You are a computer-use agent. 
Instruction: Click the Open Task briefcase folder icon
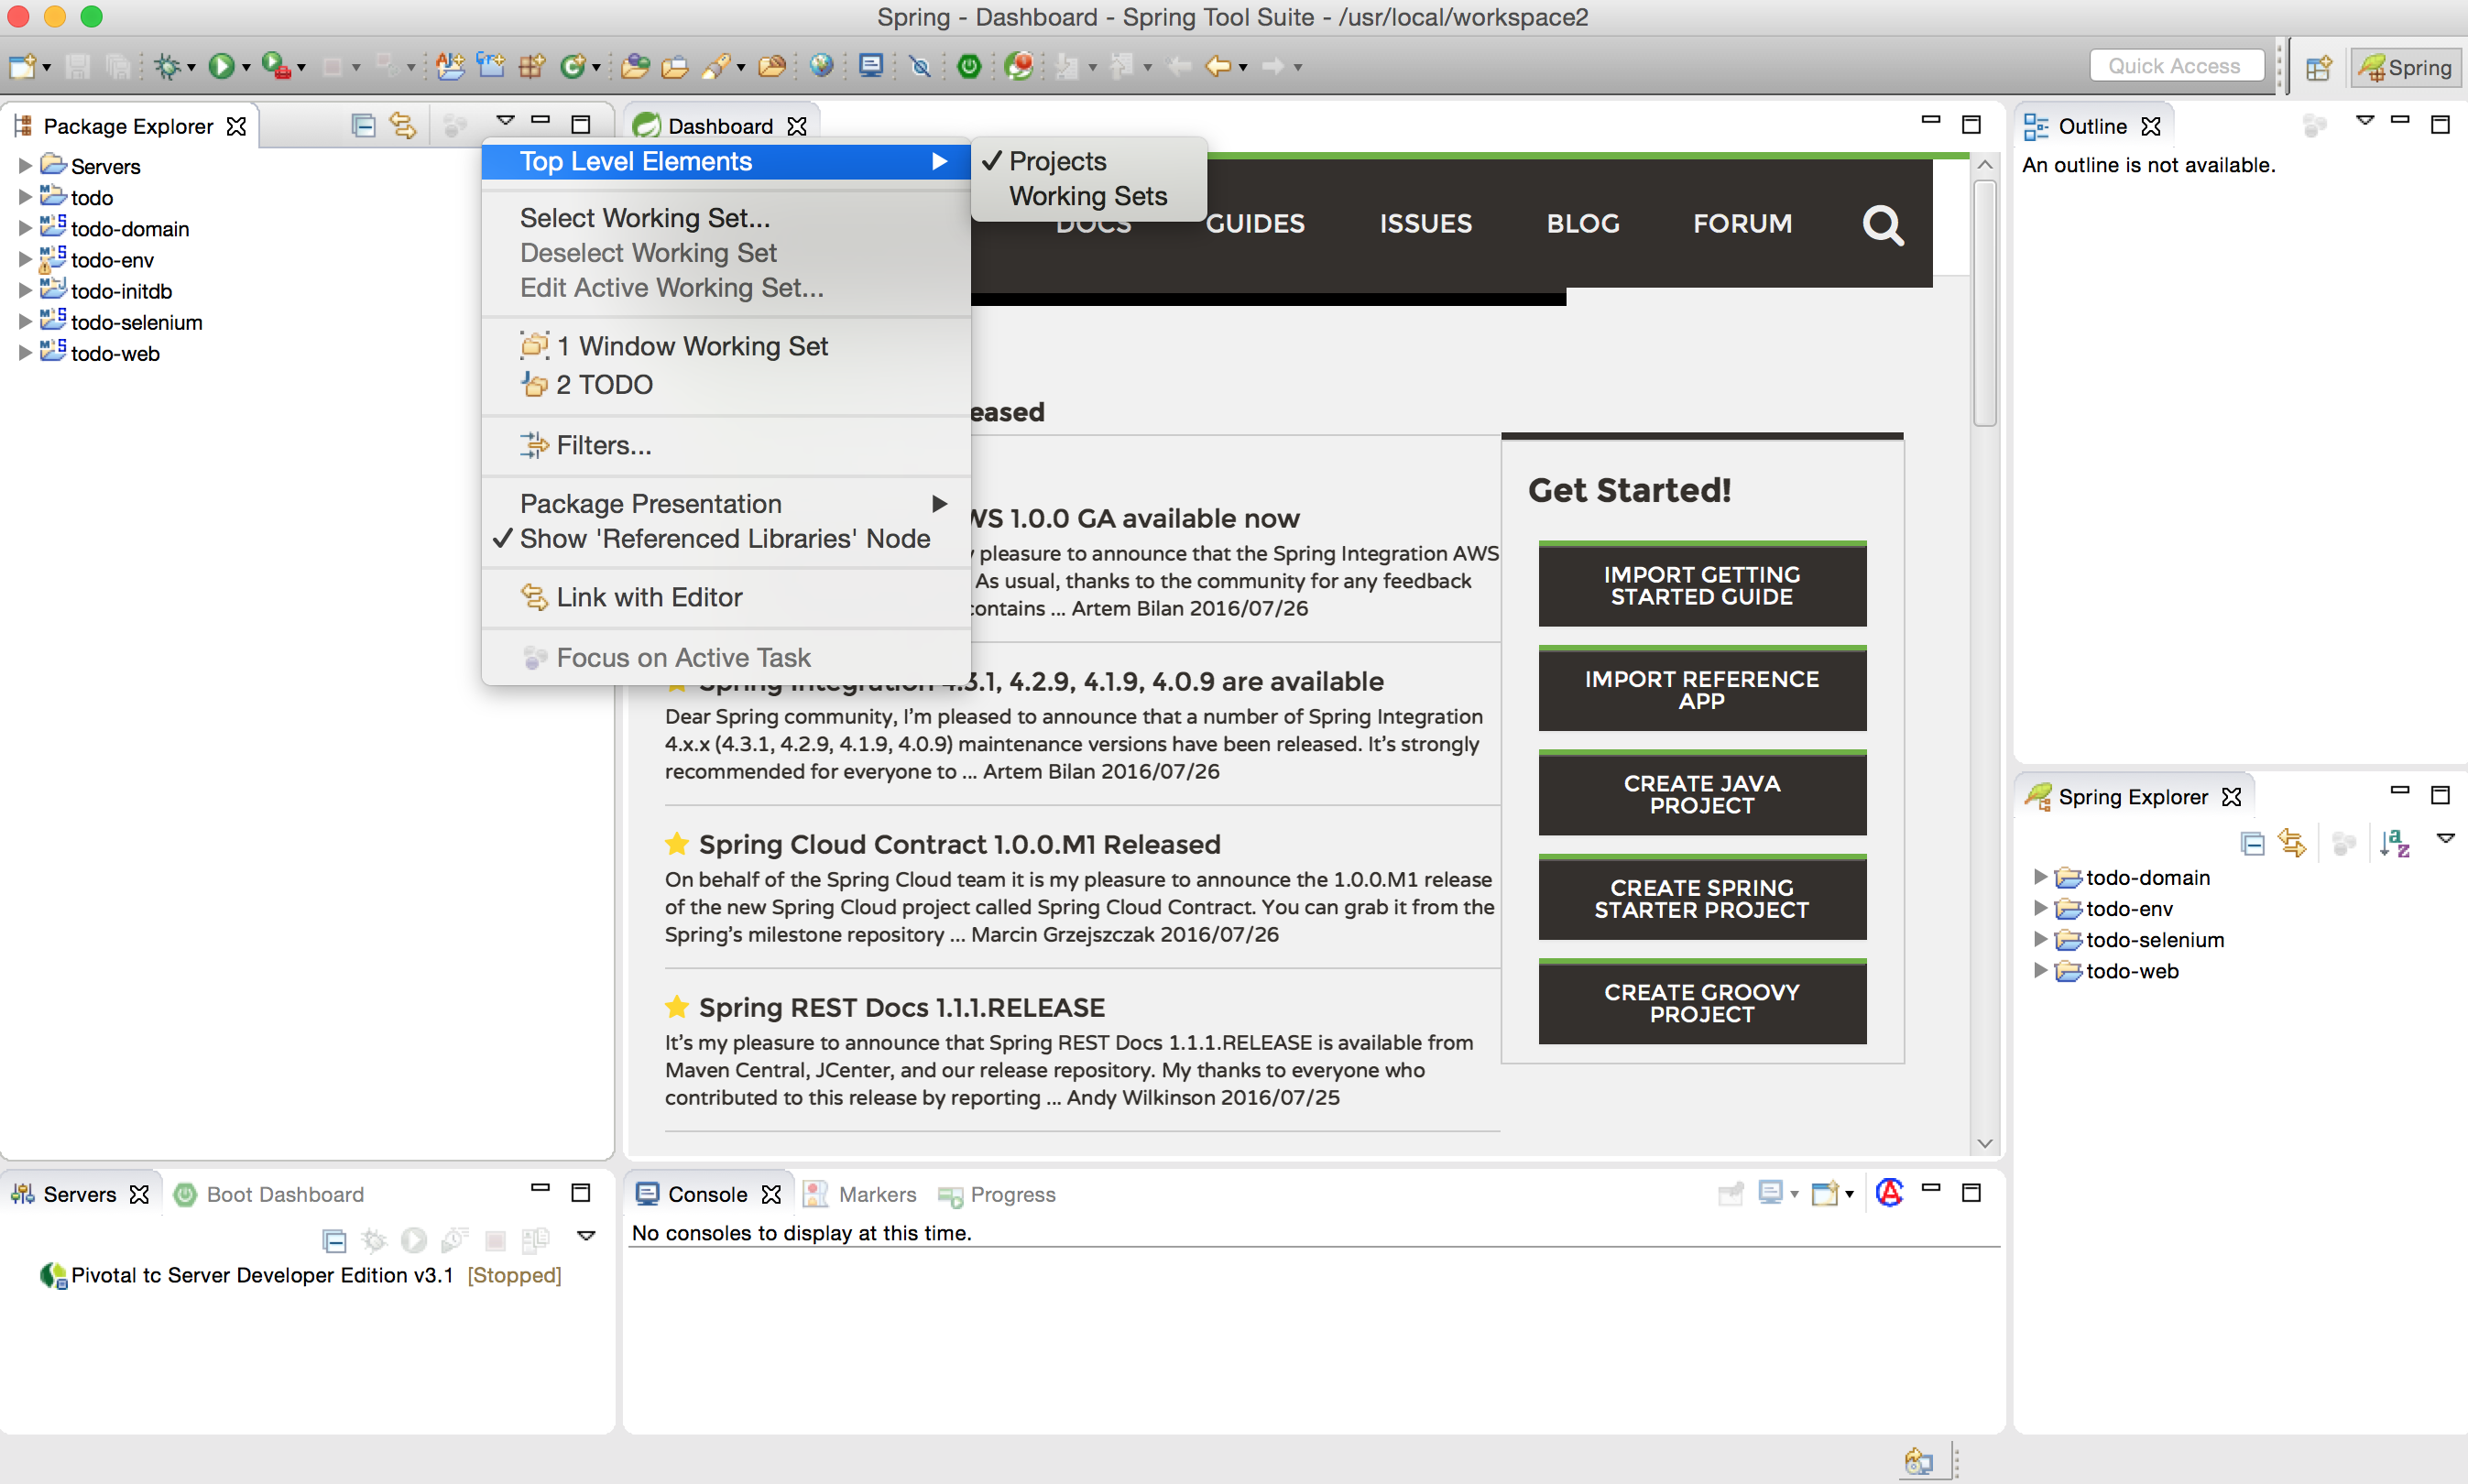(675, 66)
